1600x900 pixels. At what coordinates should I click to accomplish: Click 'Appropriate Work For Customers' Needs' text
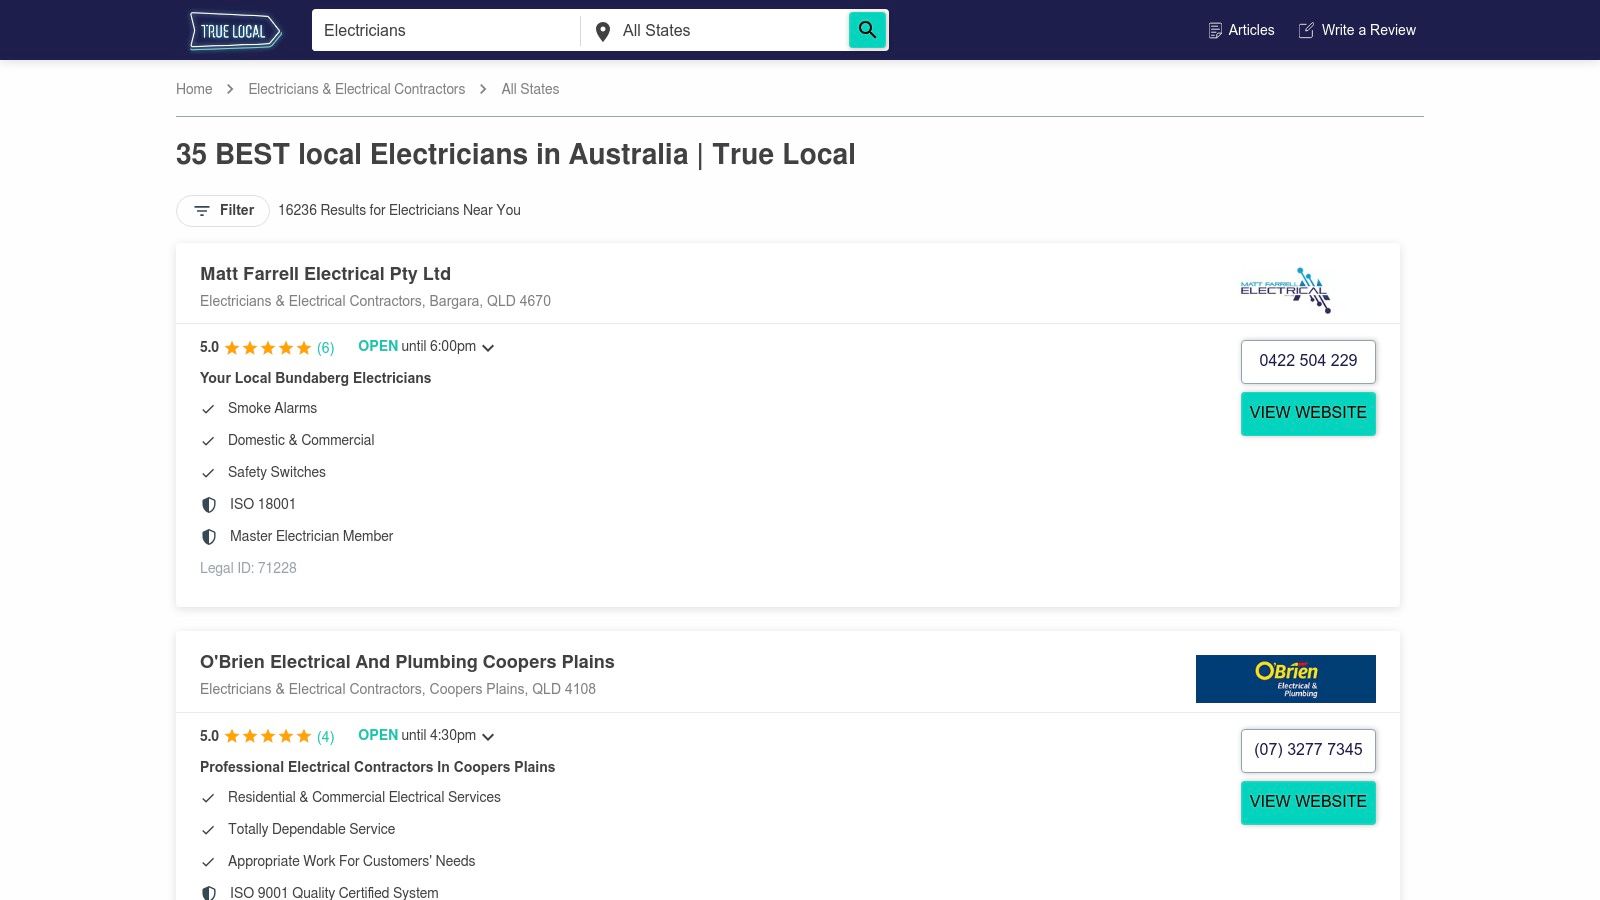pyautogui.click(x=351, y=861)
